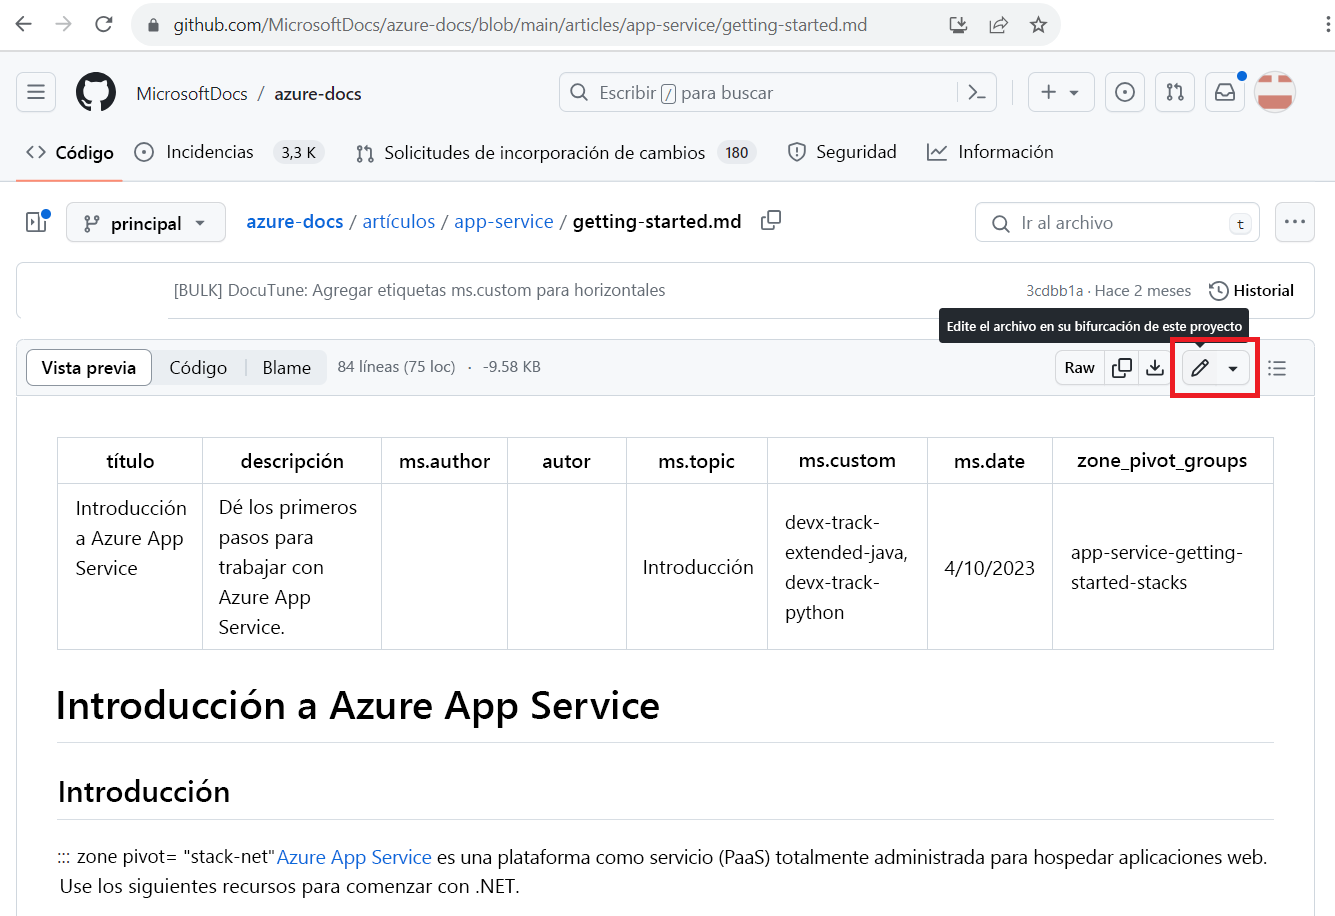The image size is (1335, 916).
Task: Copy raw file contents icon
Action: tap(1122, 368)
